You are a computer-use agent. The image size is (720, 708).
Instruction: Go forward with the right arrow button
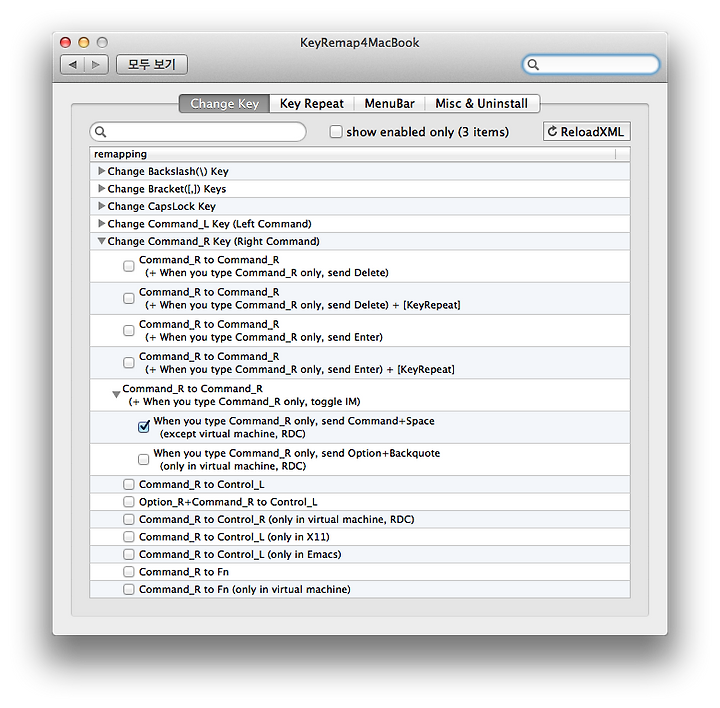(x=96, y=65)
